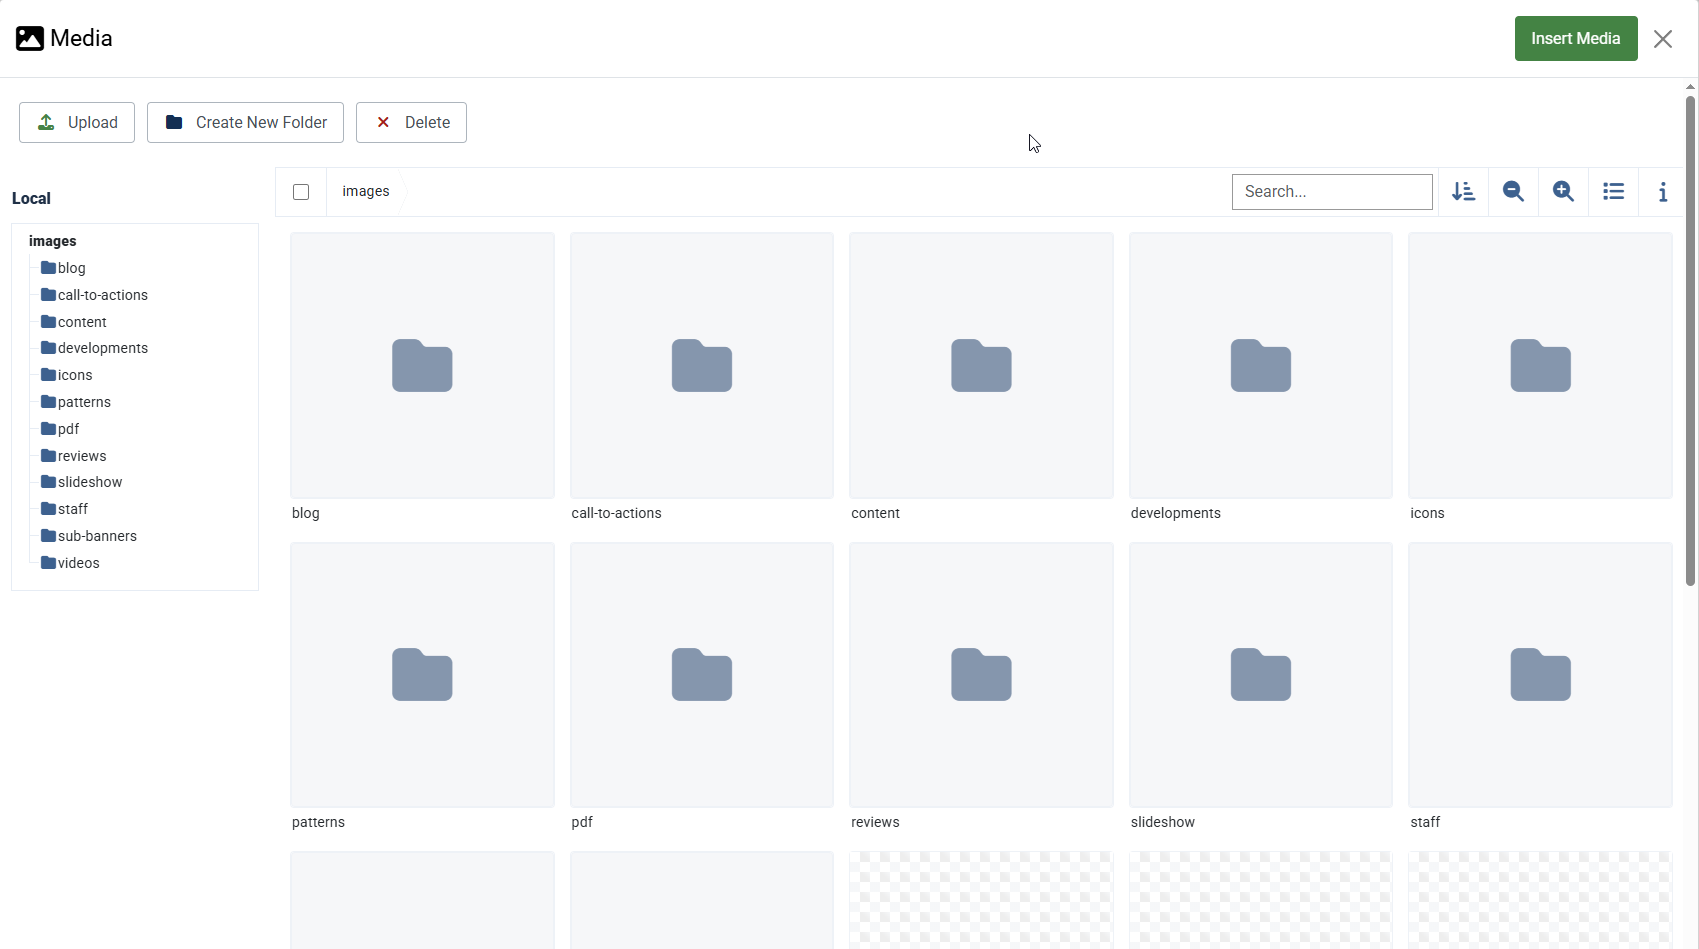This screenshot has height=949, width=1699.
Task: Open the developments folder icon in grid
Action: tap(1260, 366)
